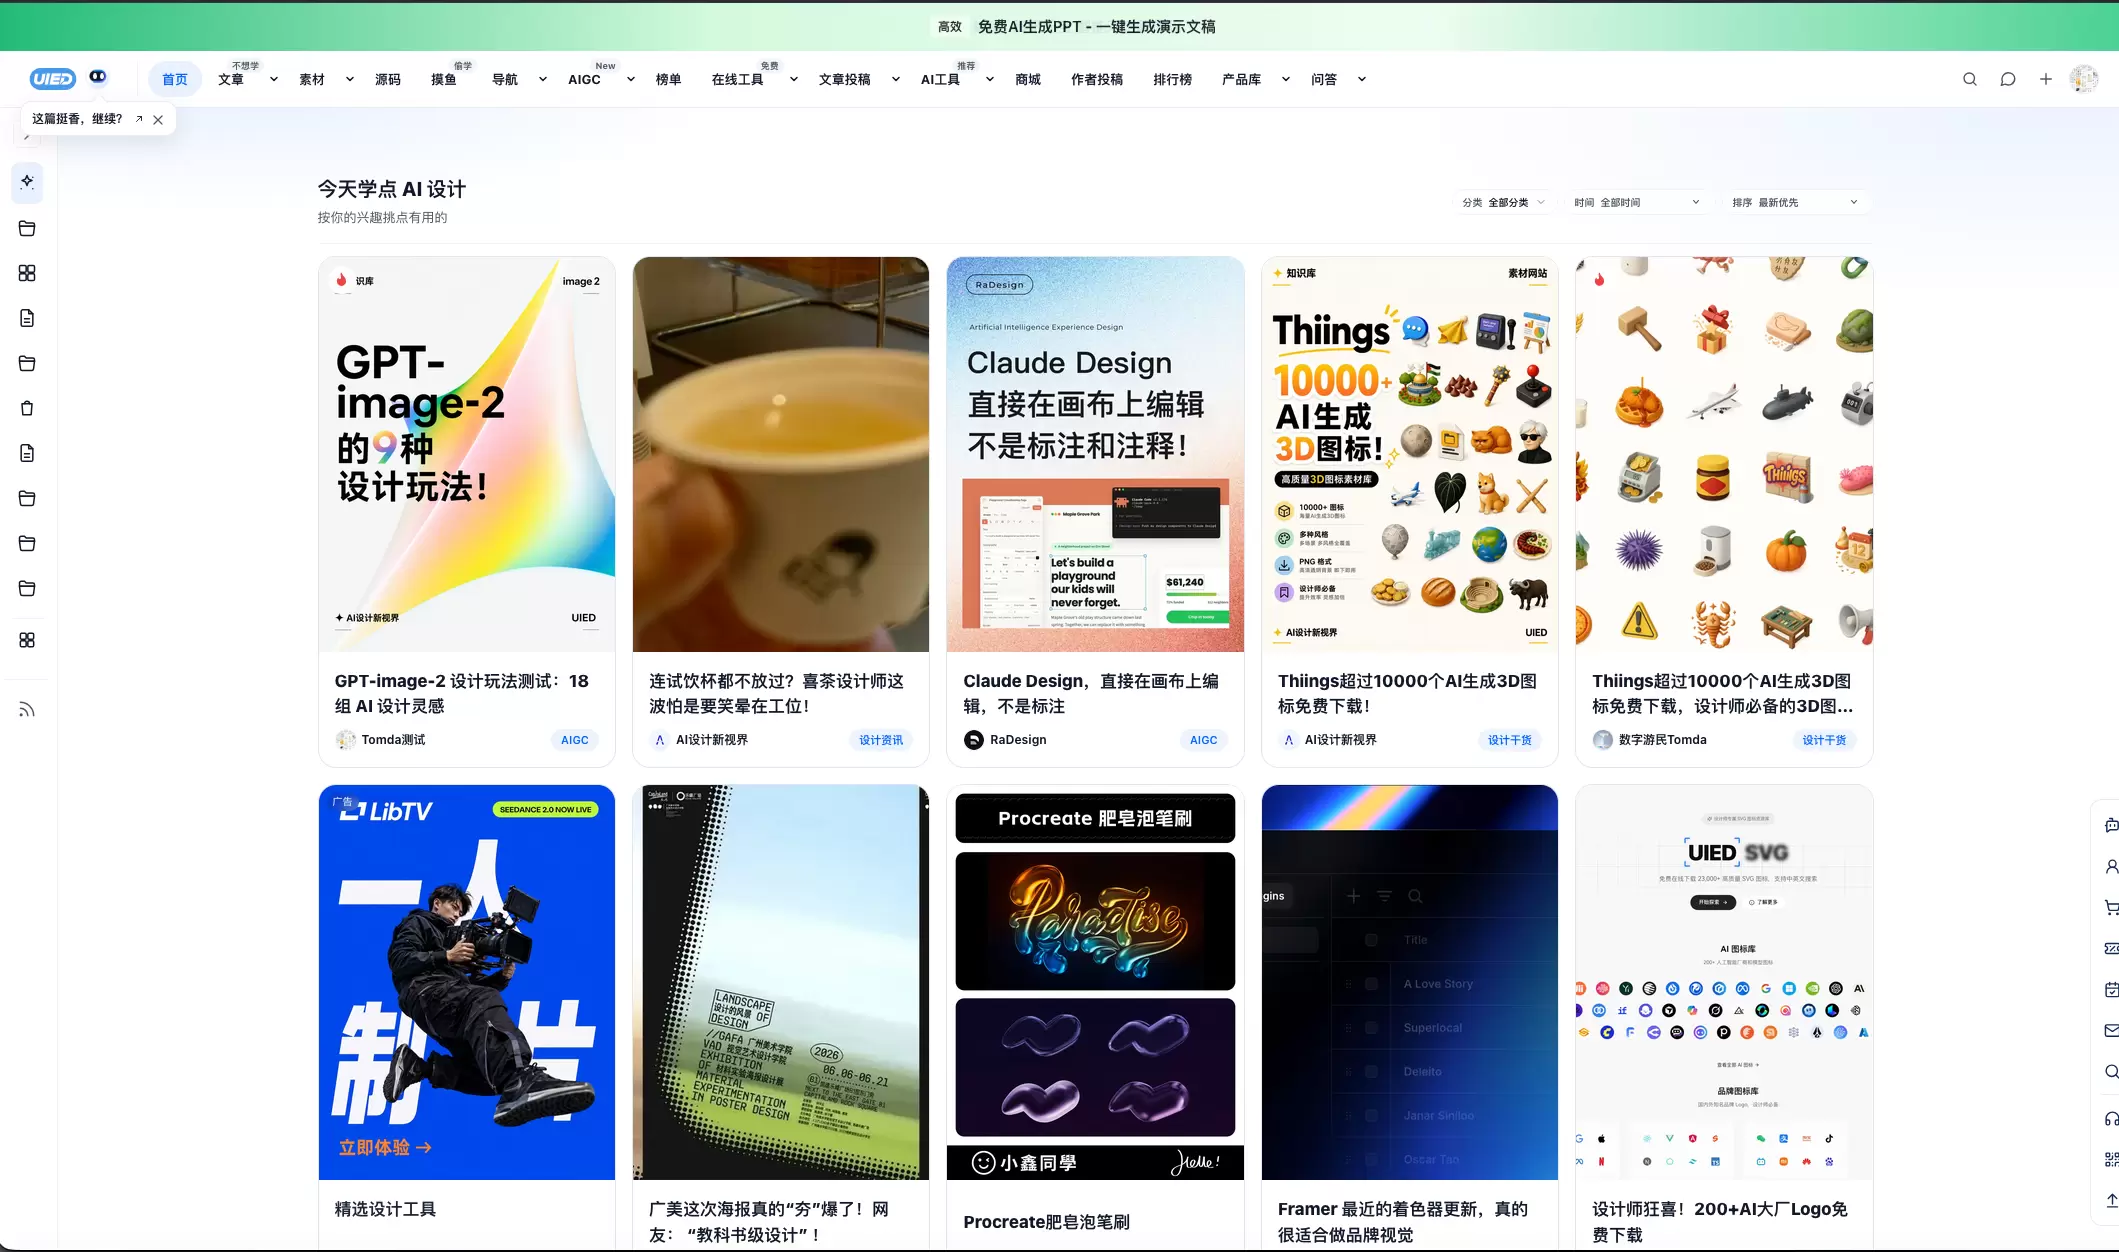Open the Procreate 肥皂泡笔刷 cover thumbnail
This screenshot has width=2119, height=1252.
(x=1095, y=982)
